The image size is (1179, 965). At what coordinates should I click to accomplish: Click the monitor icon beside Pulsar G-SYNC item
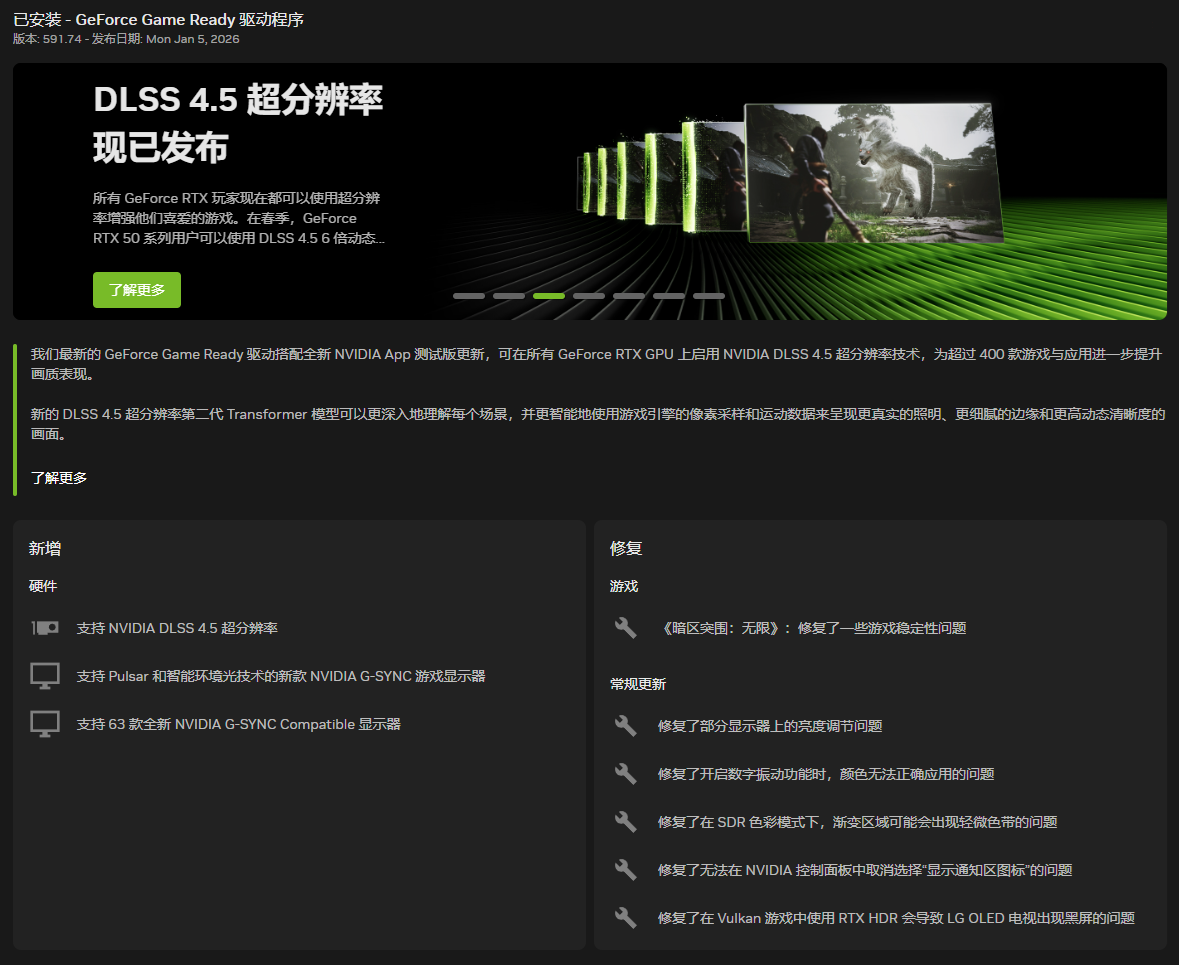tap(45, 675)
